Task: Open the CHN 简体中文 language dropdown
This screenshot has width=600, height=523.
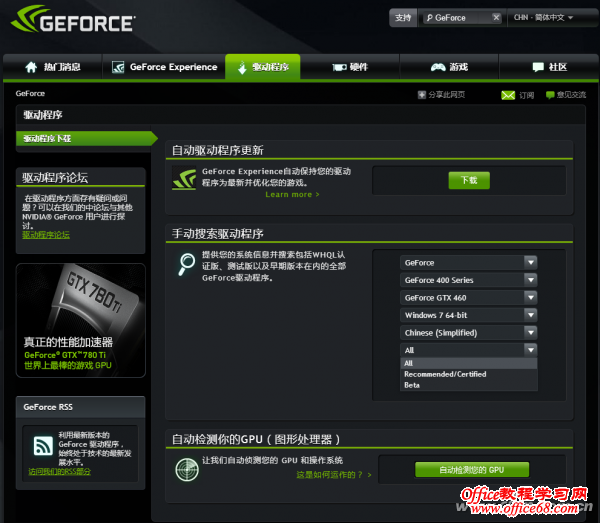Action: point(543,18)
